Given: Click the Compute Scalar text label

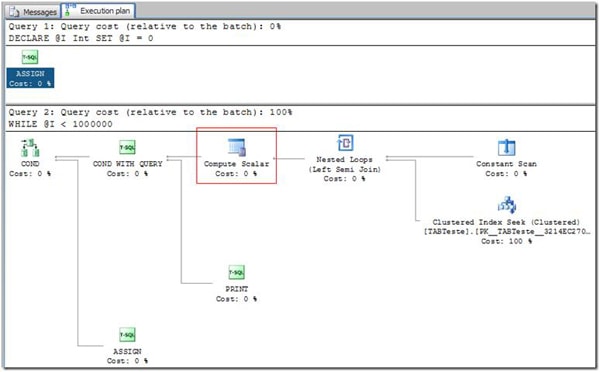Looking at the screenshot, I should (236, 164).
